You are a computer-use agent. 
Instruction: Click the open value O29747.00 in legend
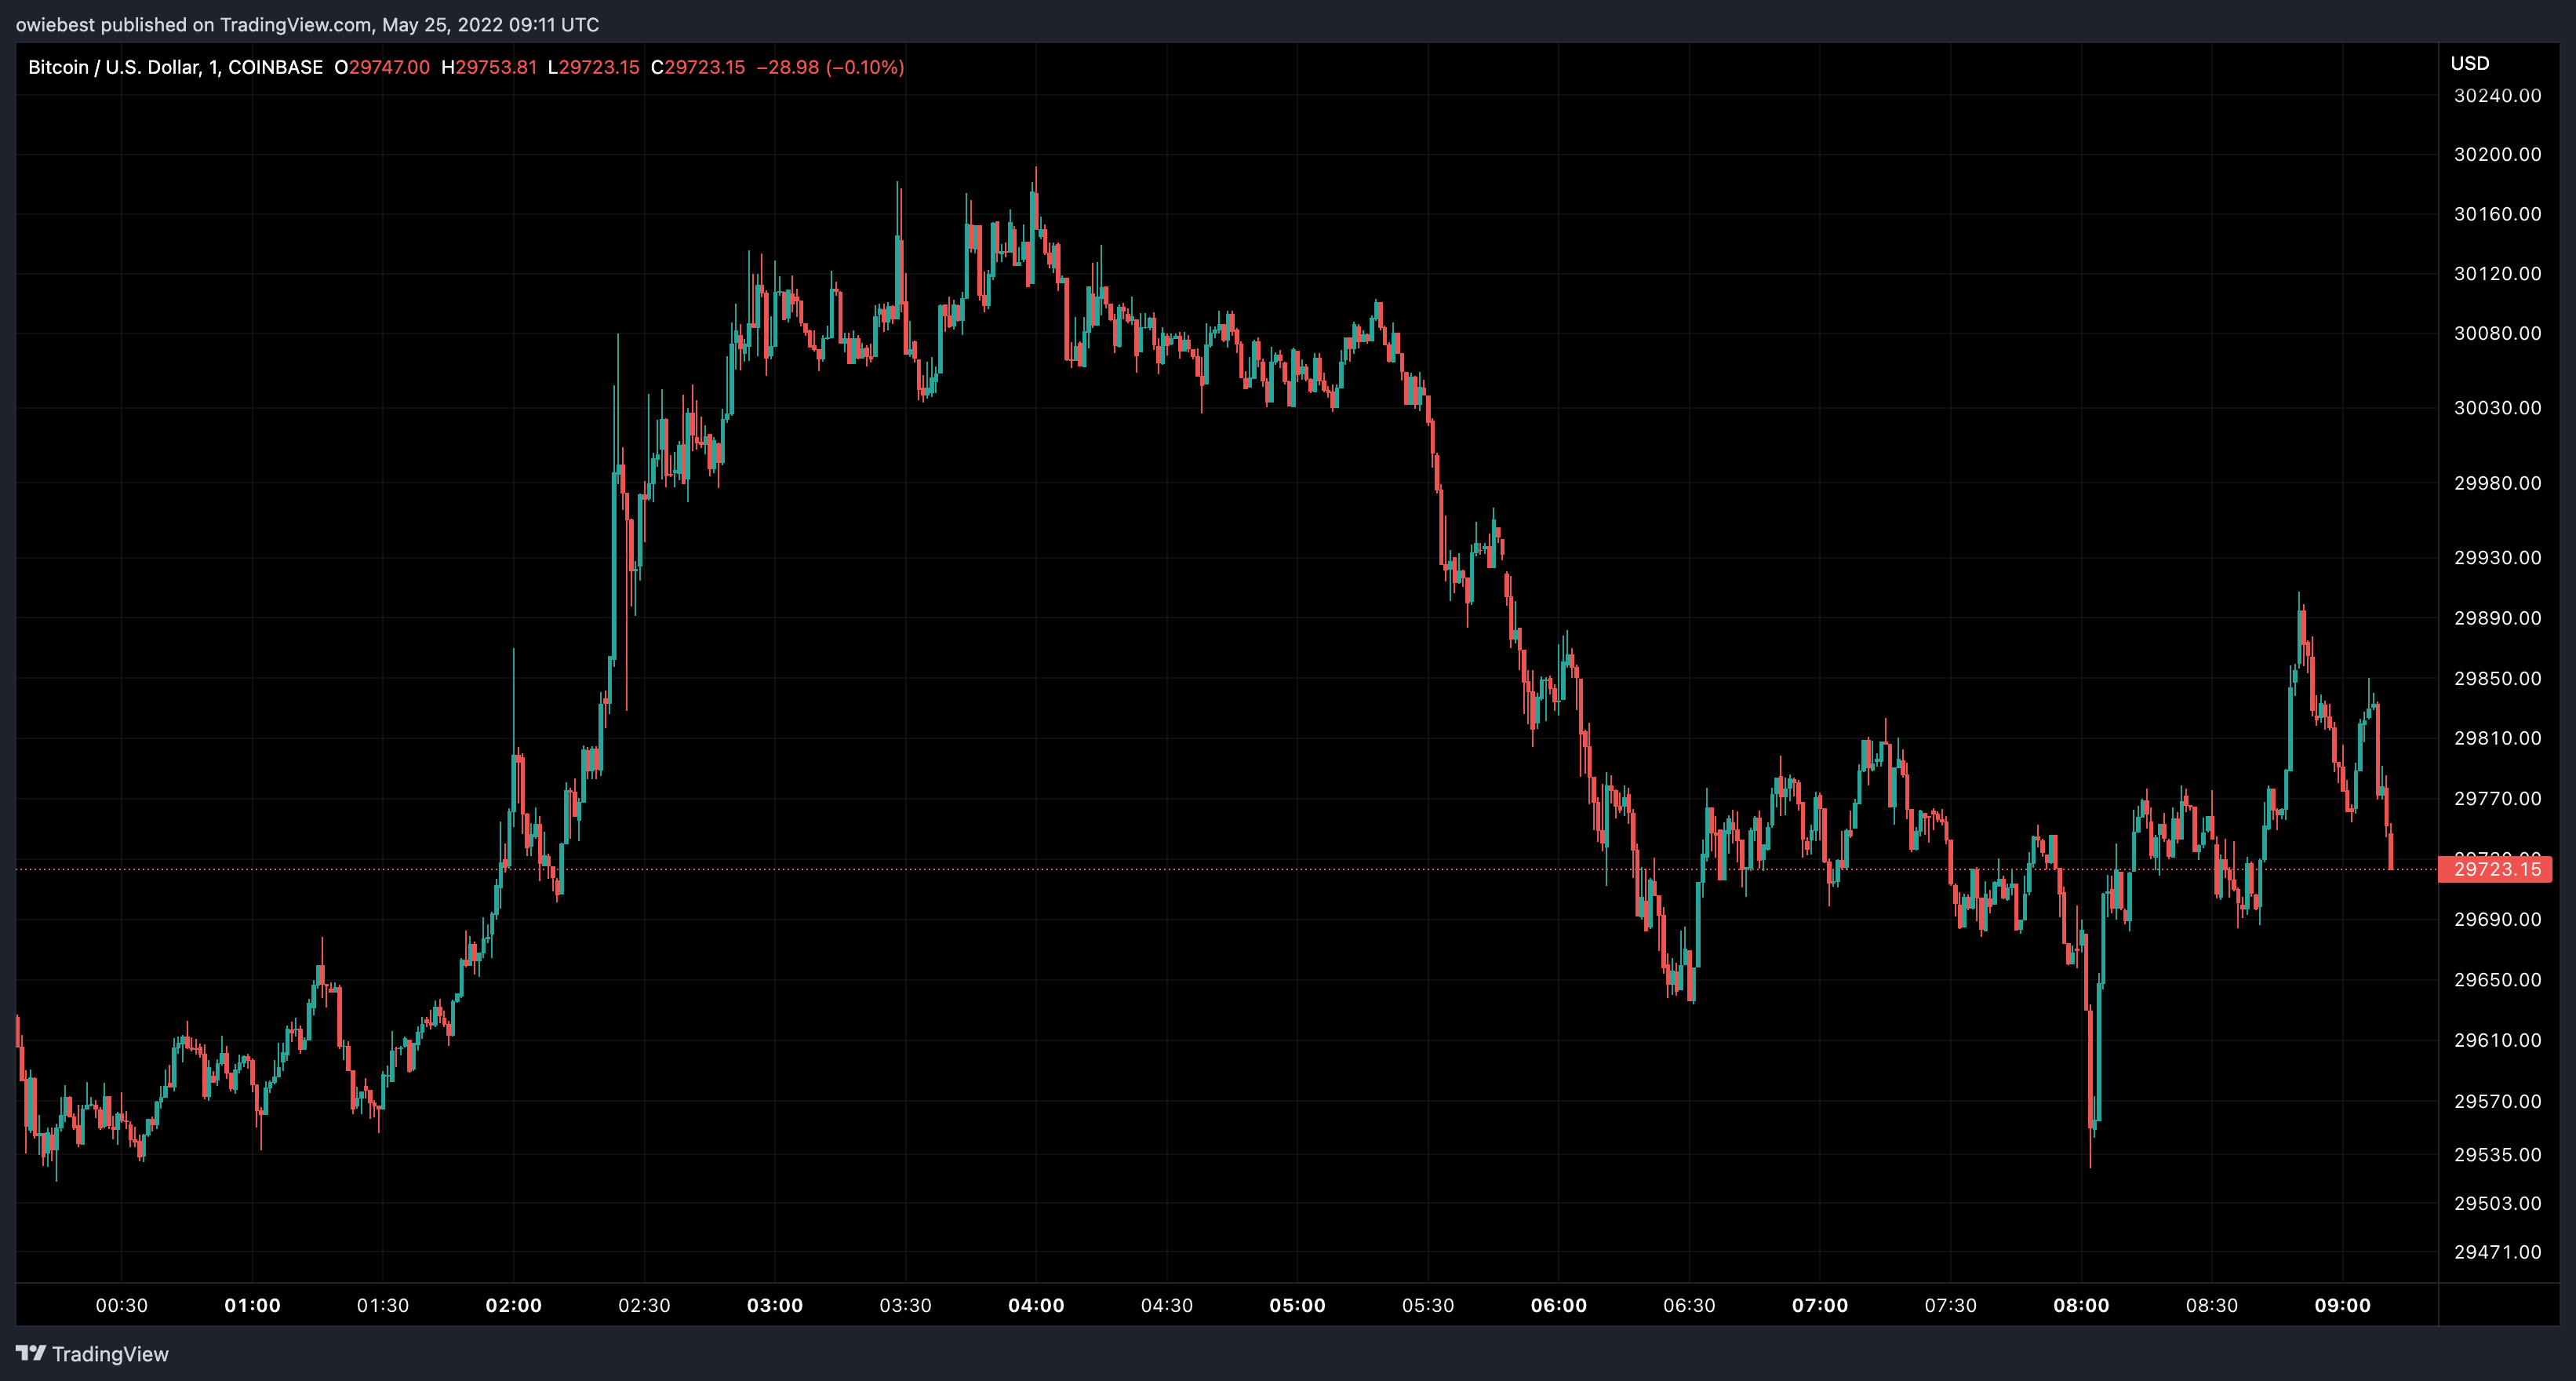(x=382, y=67)
